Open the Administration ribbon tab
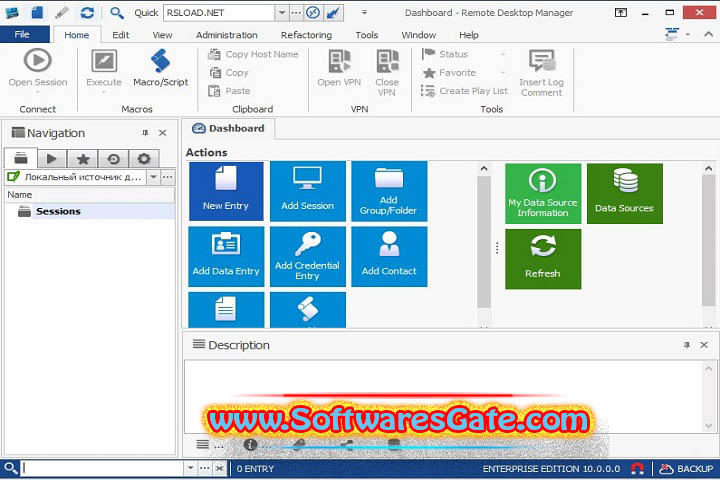 pyautogui.click(x=226, y=35)
